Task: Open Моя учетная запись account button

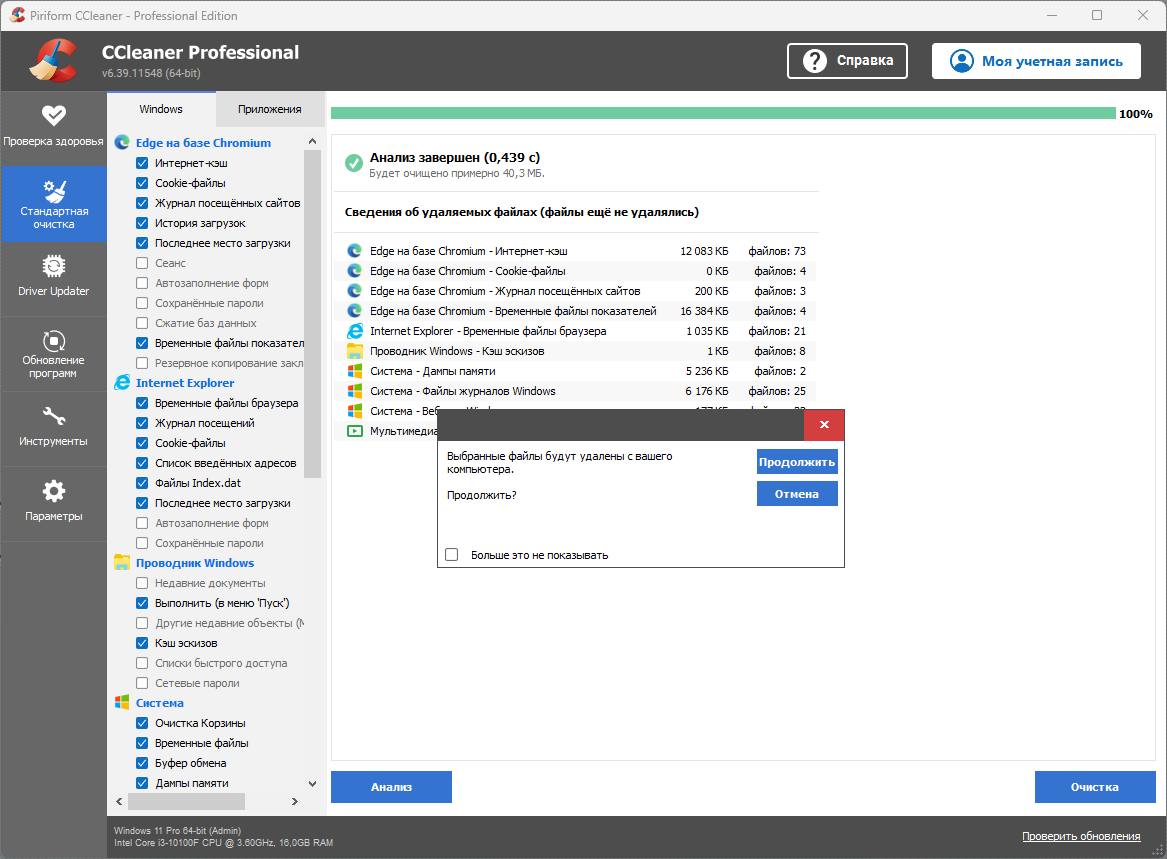Action: point(1036,60)
